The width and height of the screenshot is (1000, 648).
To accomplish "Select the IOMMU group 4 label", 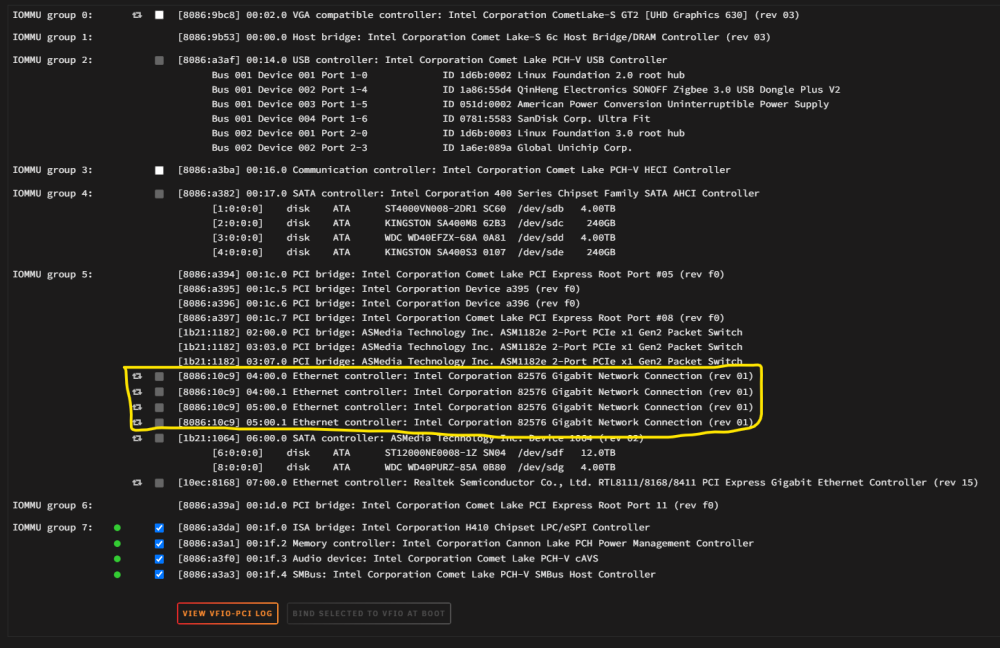I will pos(52,193).
